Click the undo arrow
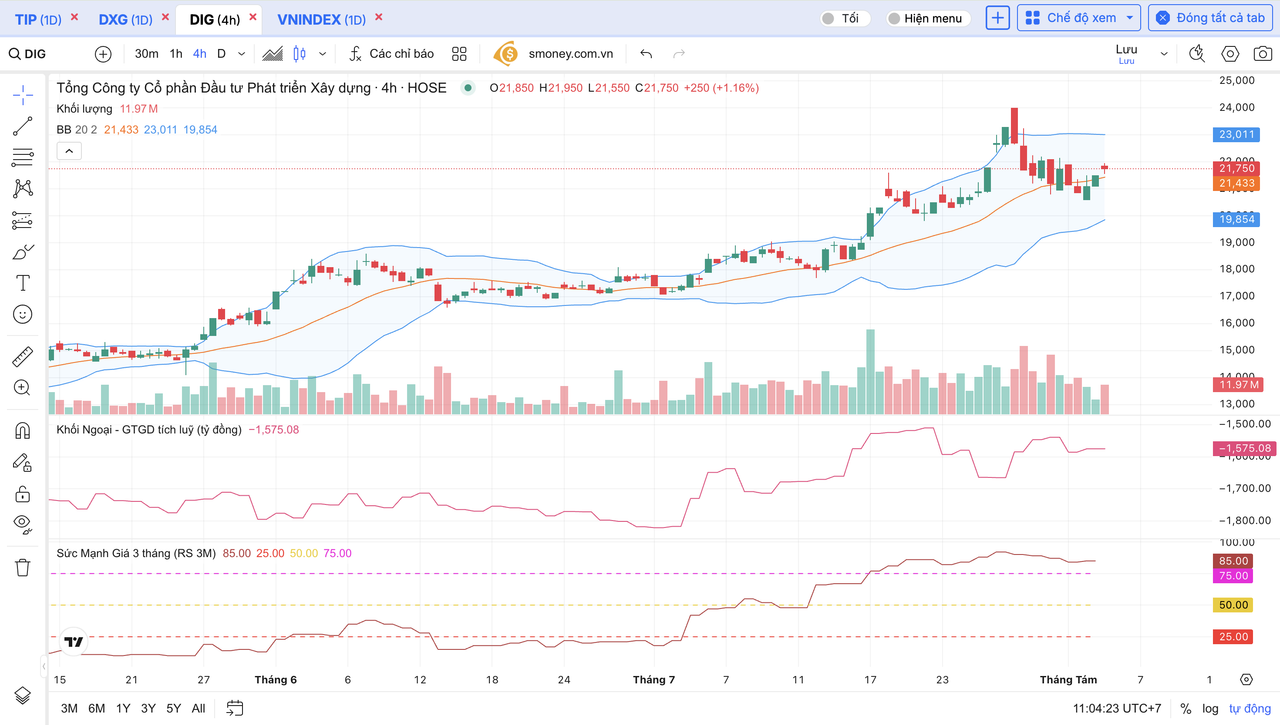The image size is (1280, 725). coord(646,54)
